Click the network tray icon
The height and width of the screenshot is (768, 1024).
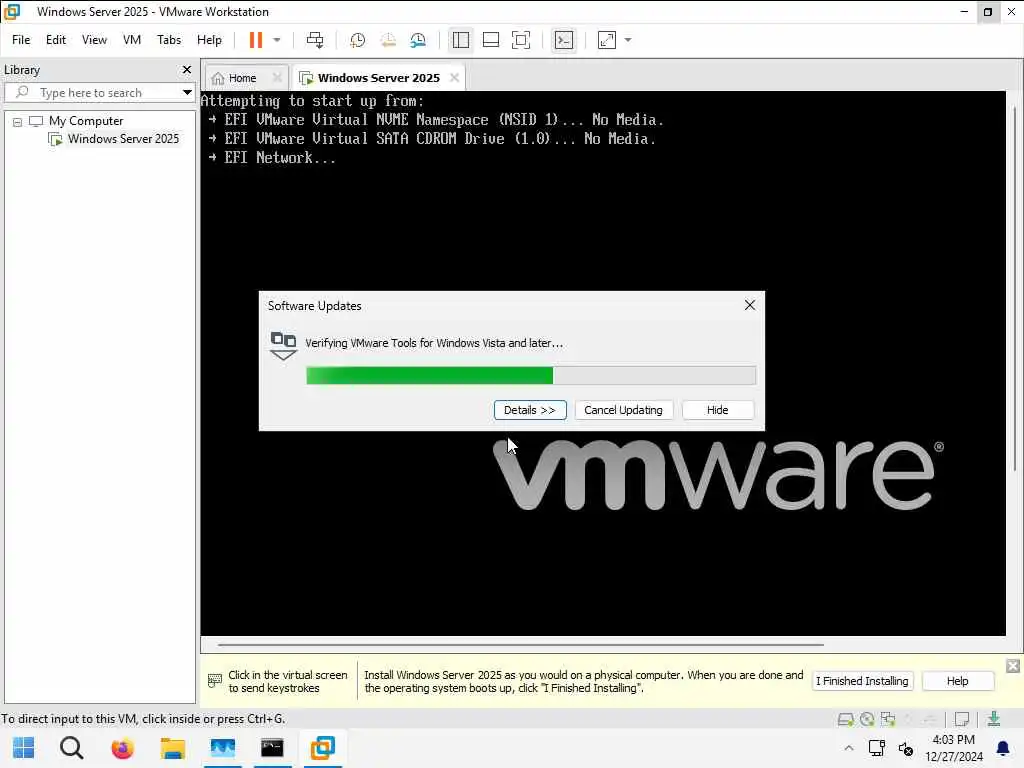876,748
